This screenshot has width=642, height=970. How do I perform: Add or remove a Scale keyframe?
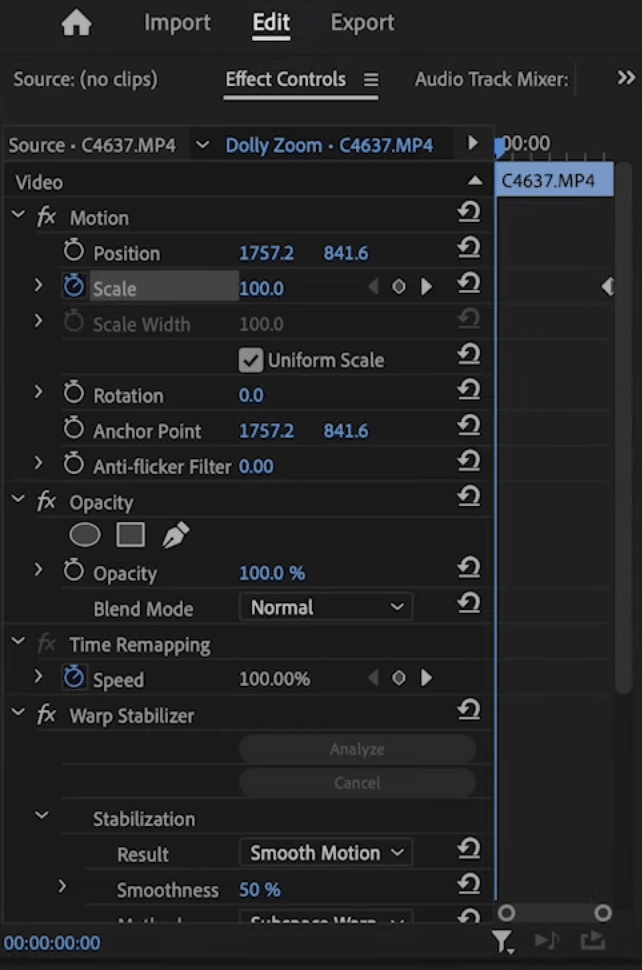pyautogui.click(x=399, y=287)
